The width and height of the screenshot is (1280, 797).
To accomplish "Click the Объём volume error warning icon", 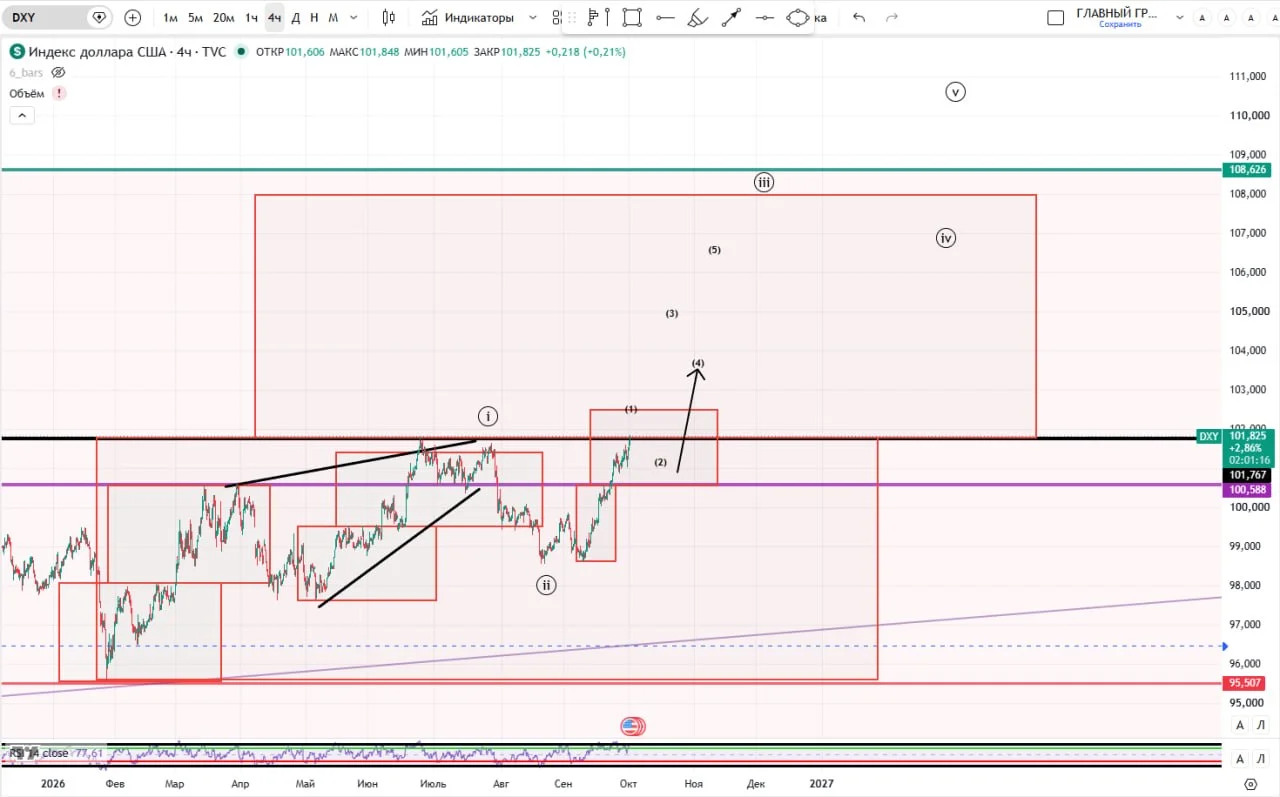I will pyautogui.click(x=59, y=93).
